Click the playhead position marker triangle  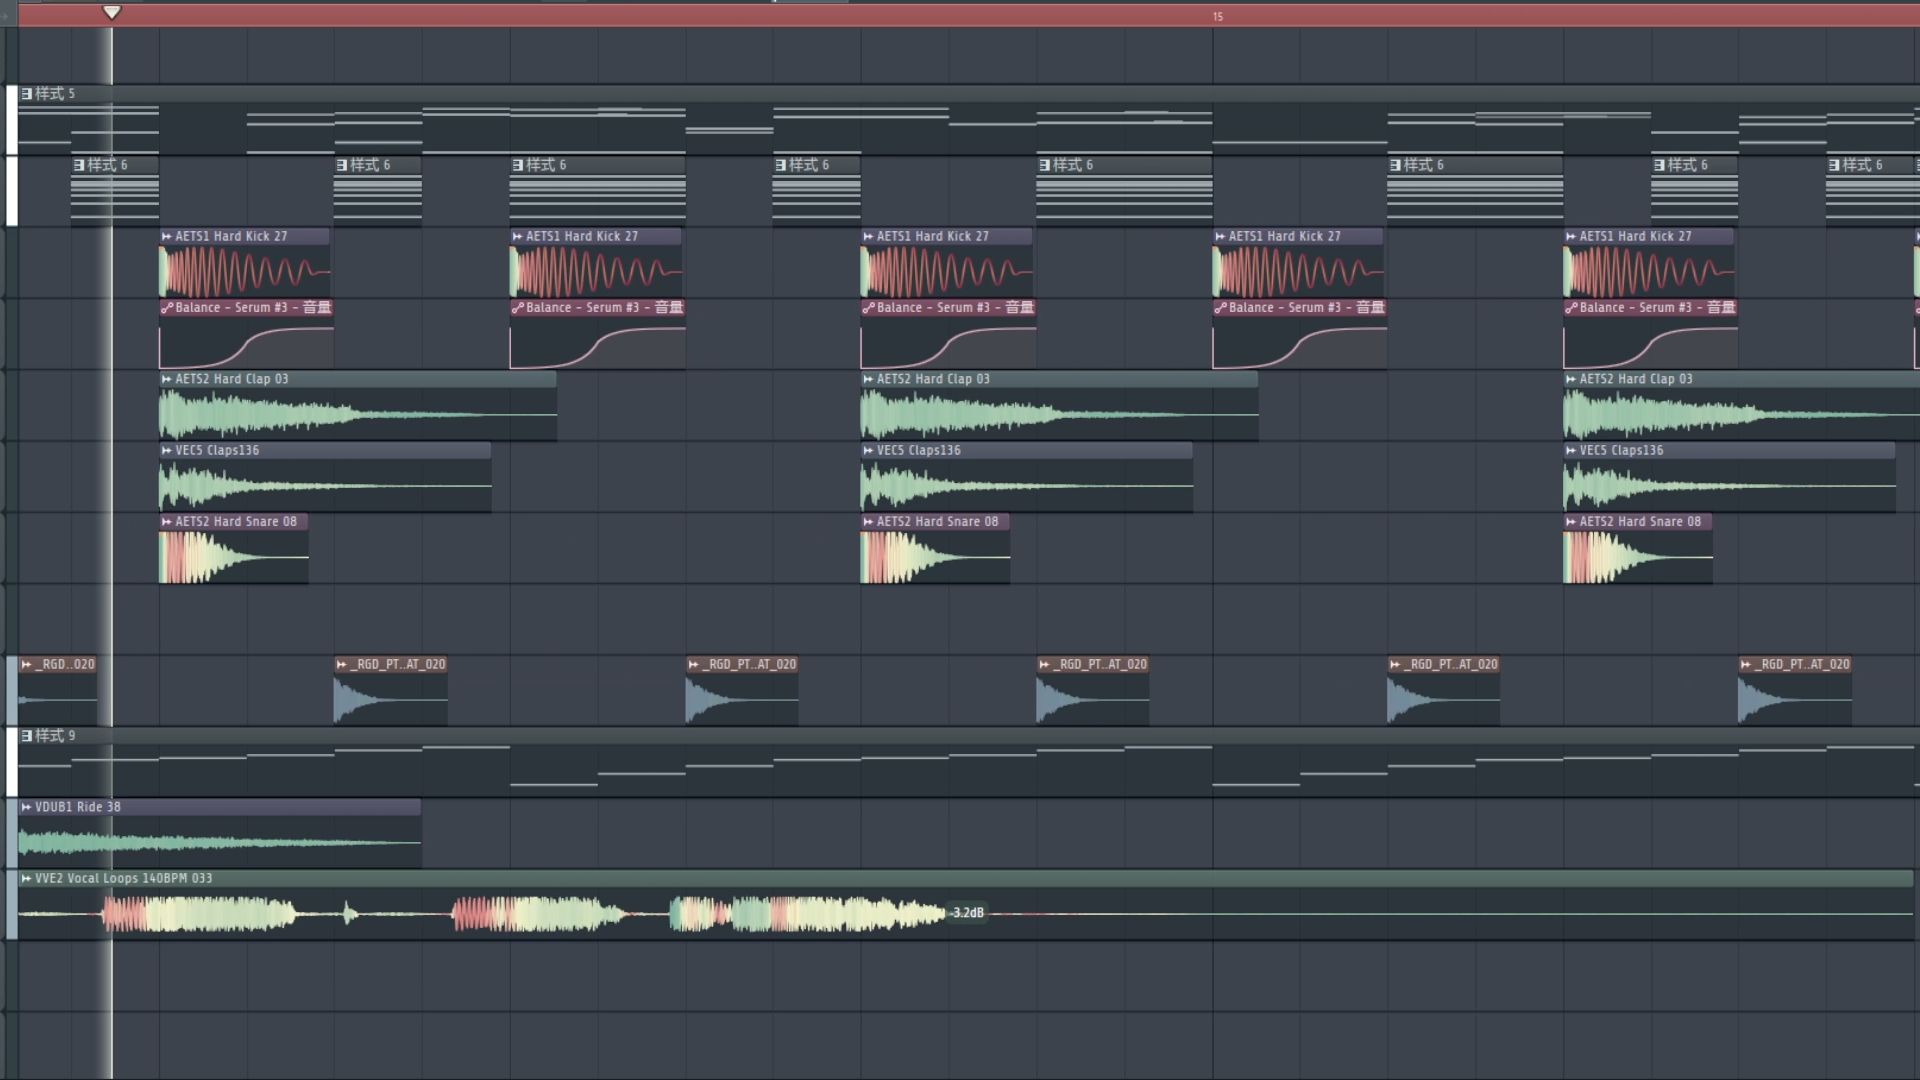pyautogui.click(x=112, y=13)
